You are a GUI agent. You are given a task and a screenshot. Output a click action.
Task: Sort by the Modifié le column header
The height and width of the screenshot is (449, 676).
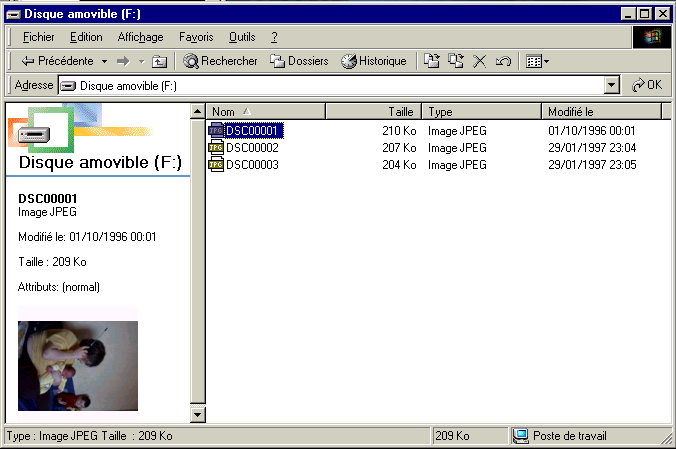click(601, 112)
